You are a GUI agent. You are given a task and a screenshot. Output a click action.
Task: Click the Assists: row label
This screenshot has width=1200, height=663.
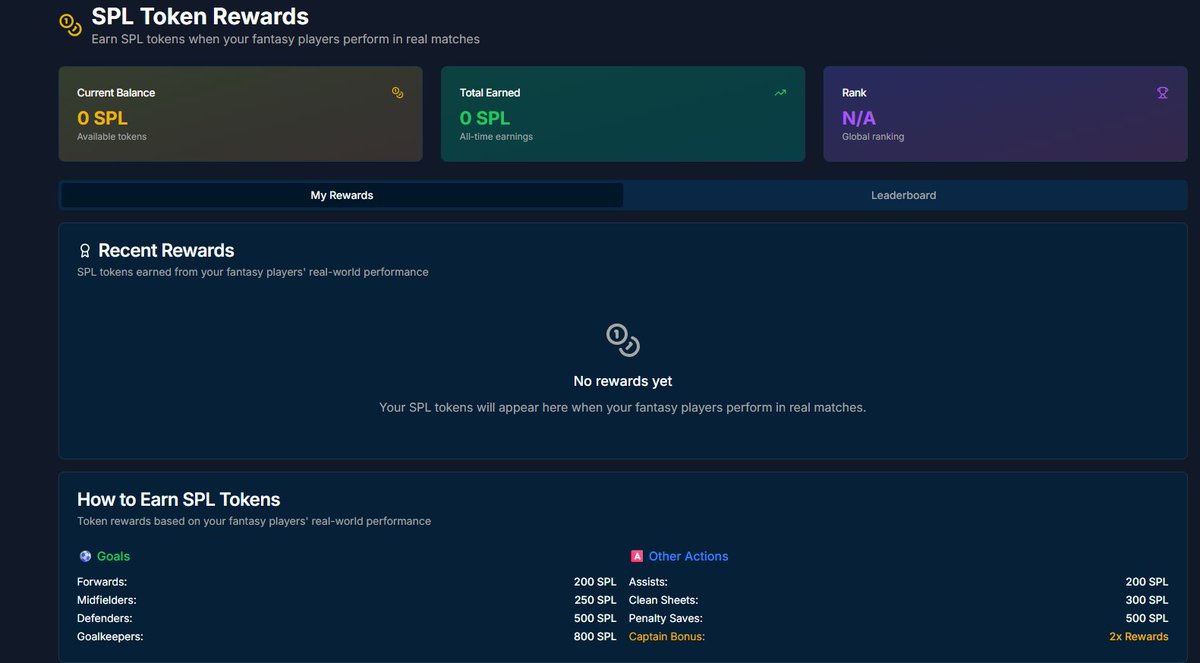648,582
